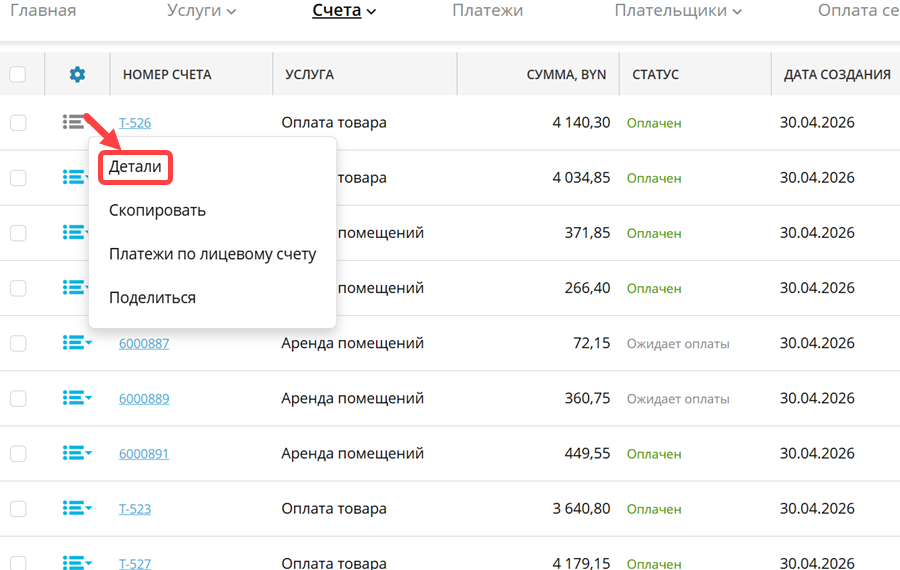
Task: Open invoice link 6000887
Action: point(144,343)
